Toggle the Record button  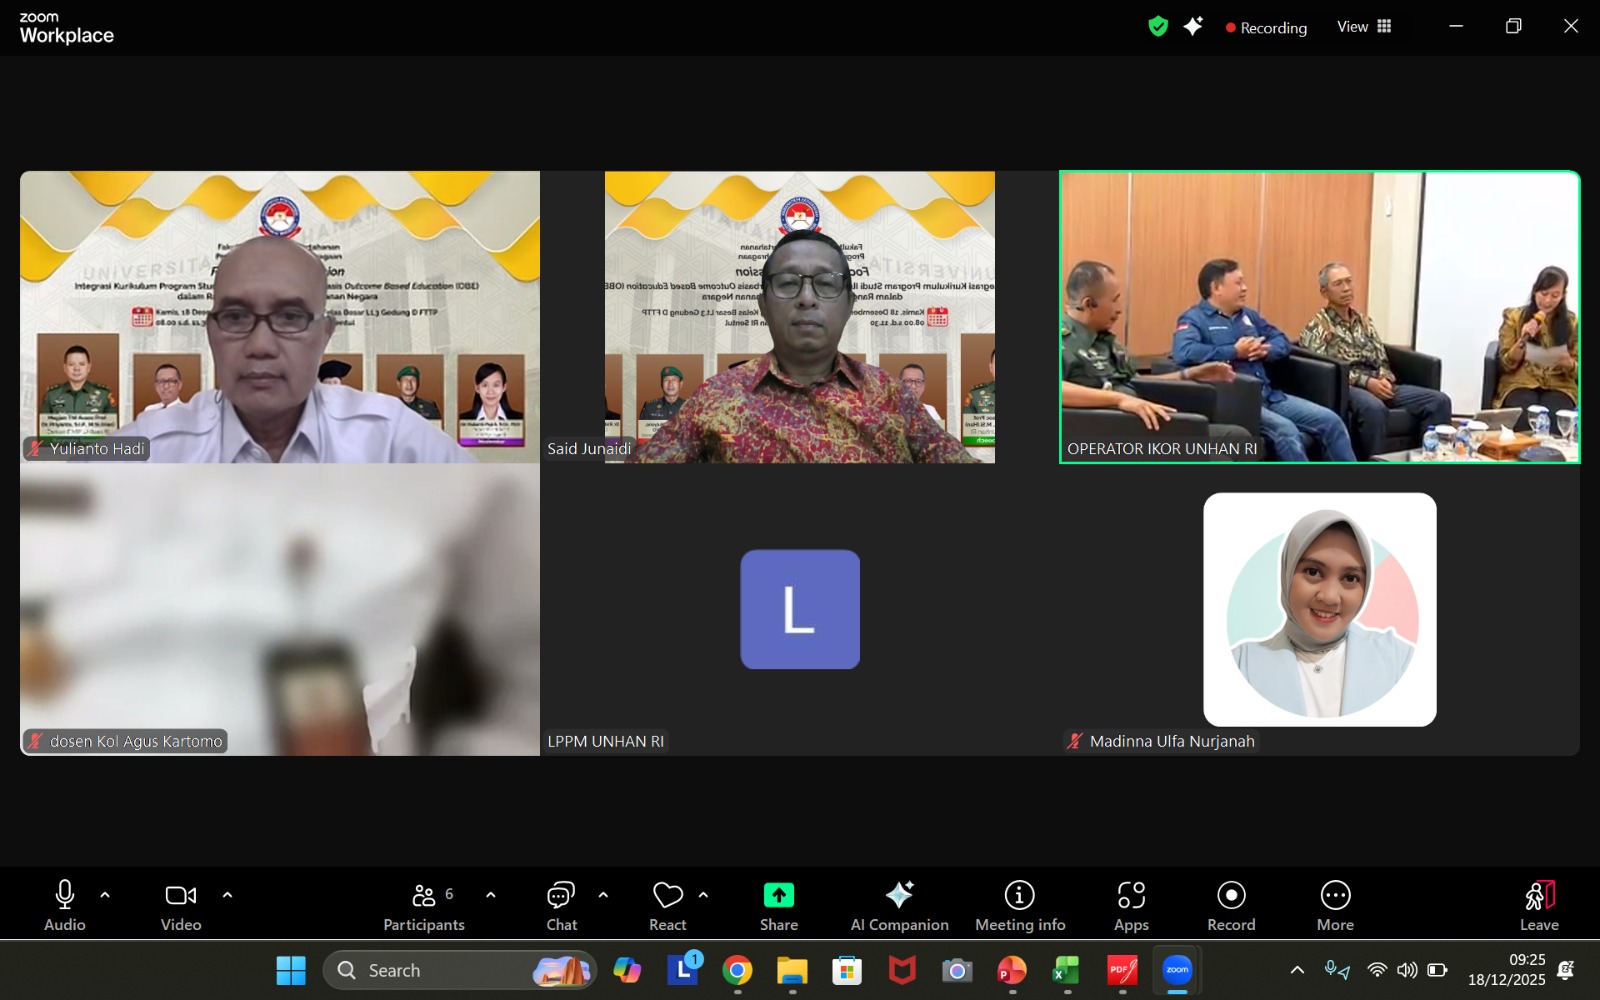coord(1231,895)
